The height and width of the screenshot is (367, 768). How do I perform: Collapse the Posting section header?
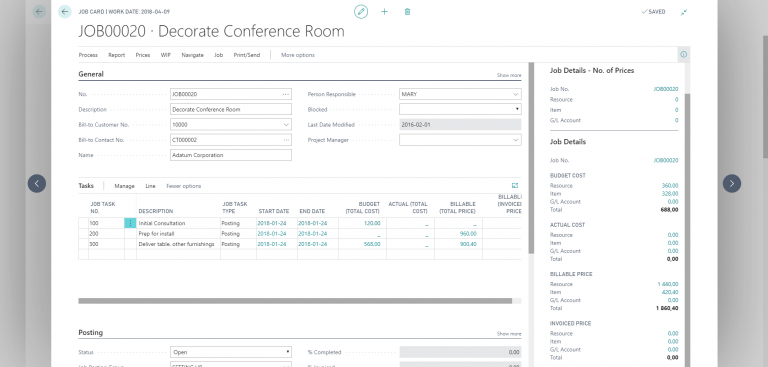tap(91, 333)
